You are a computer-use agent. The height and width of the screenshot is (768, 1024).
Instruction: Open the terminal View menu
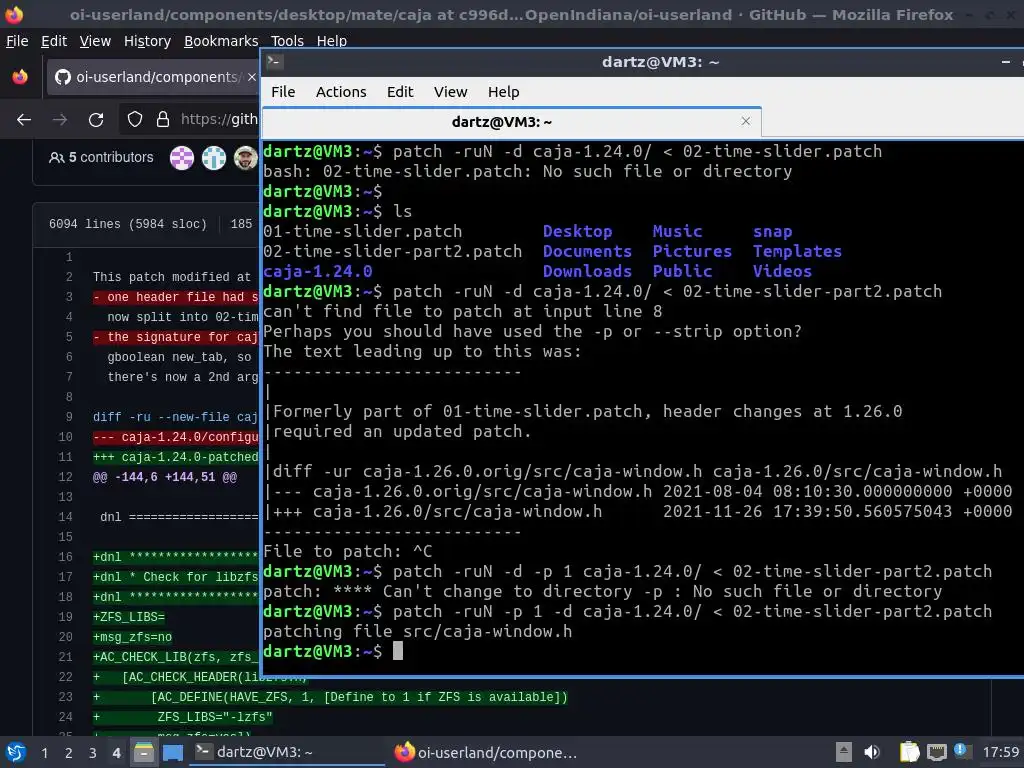pos(451,92)
